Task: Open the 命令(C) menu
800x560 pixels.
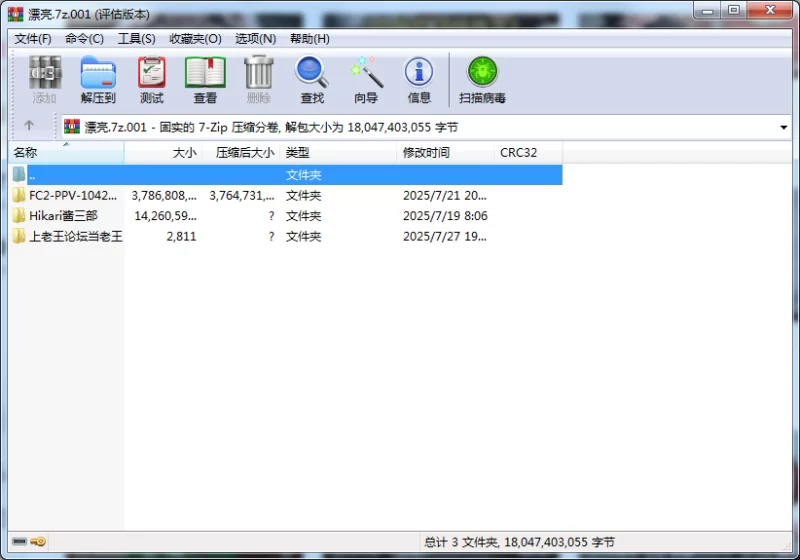Action: [x=84, y=39]
